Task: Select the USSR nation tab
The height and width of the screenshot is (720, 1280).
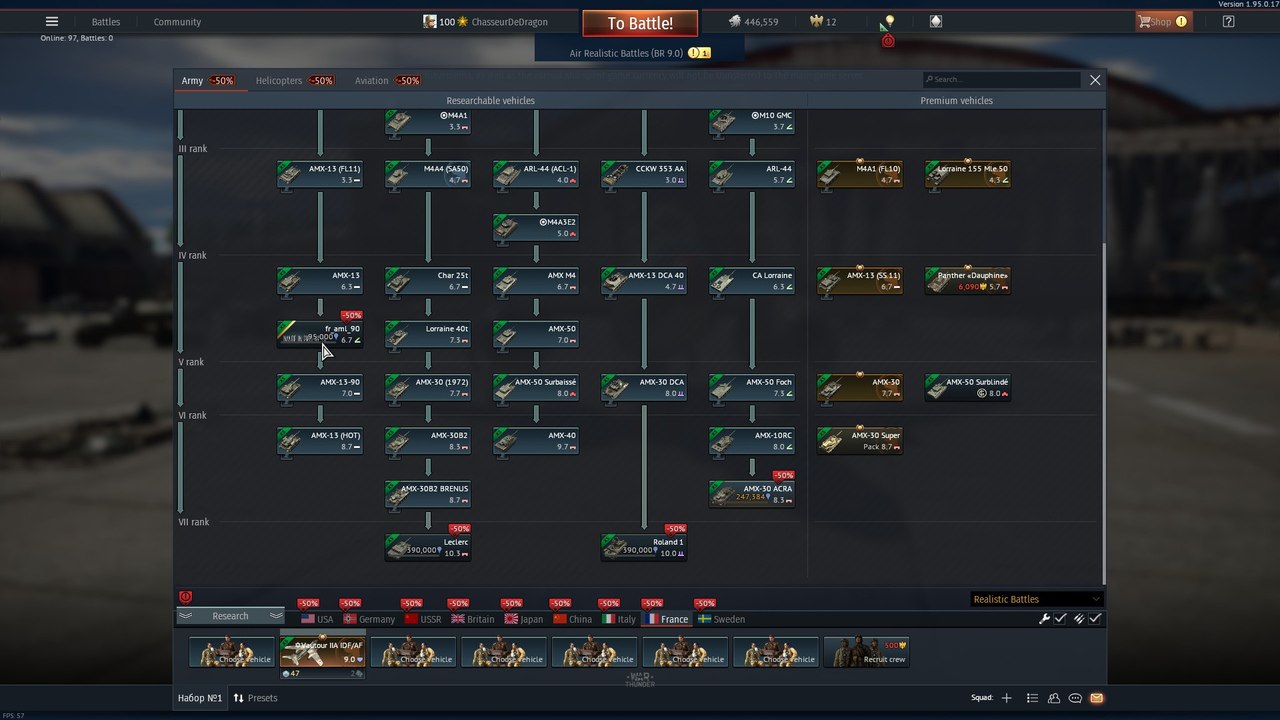Action: pyautogui.click(x=423, y=619)
